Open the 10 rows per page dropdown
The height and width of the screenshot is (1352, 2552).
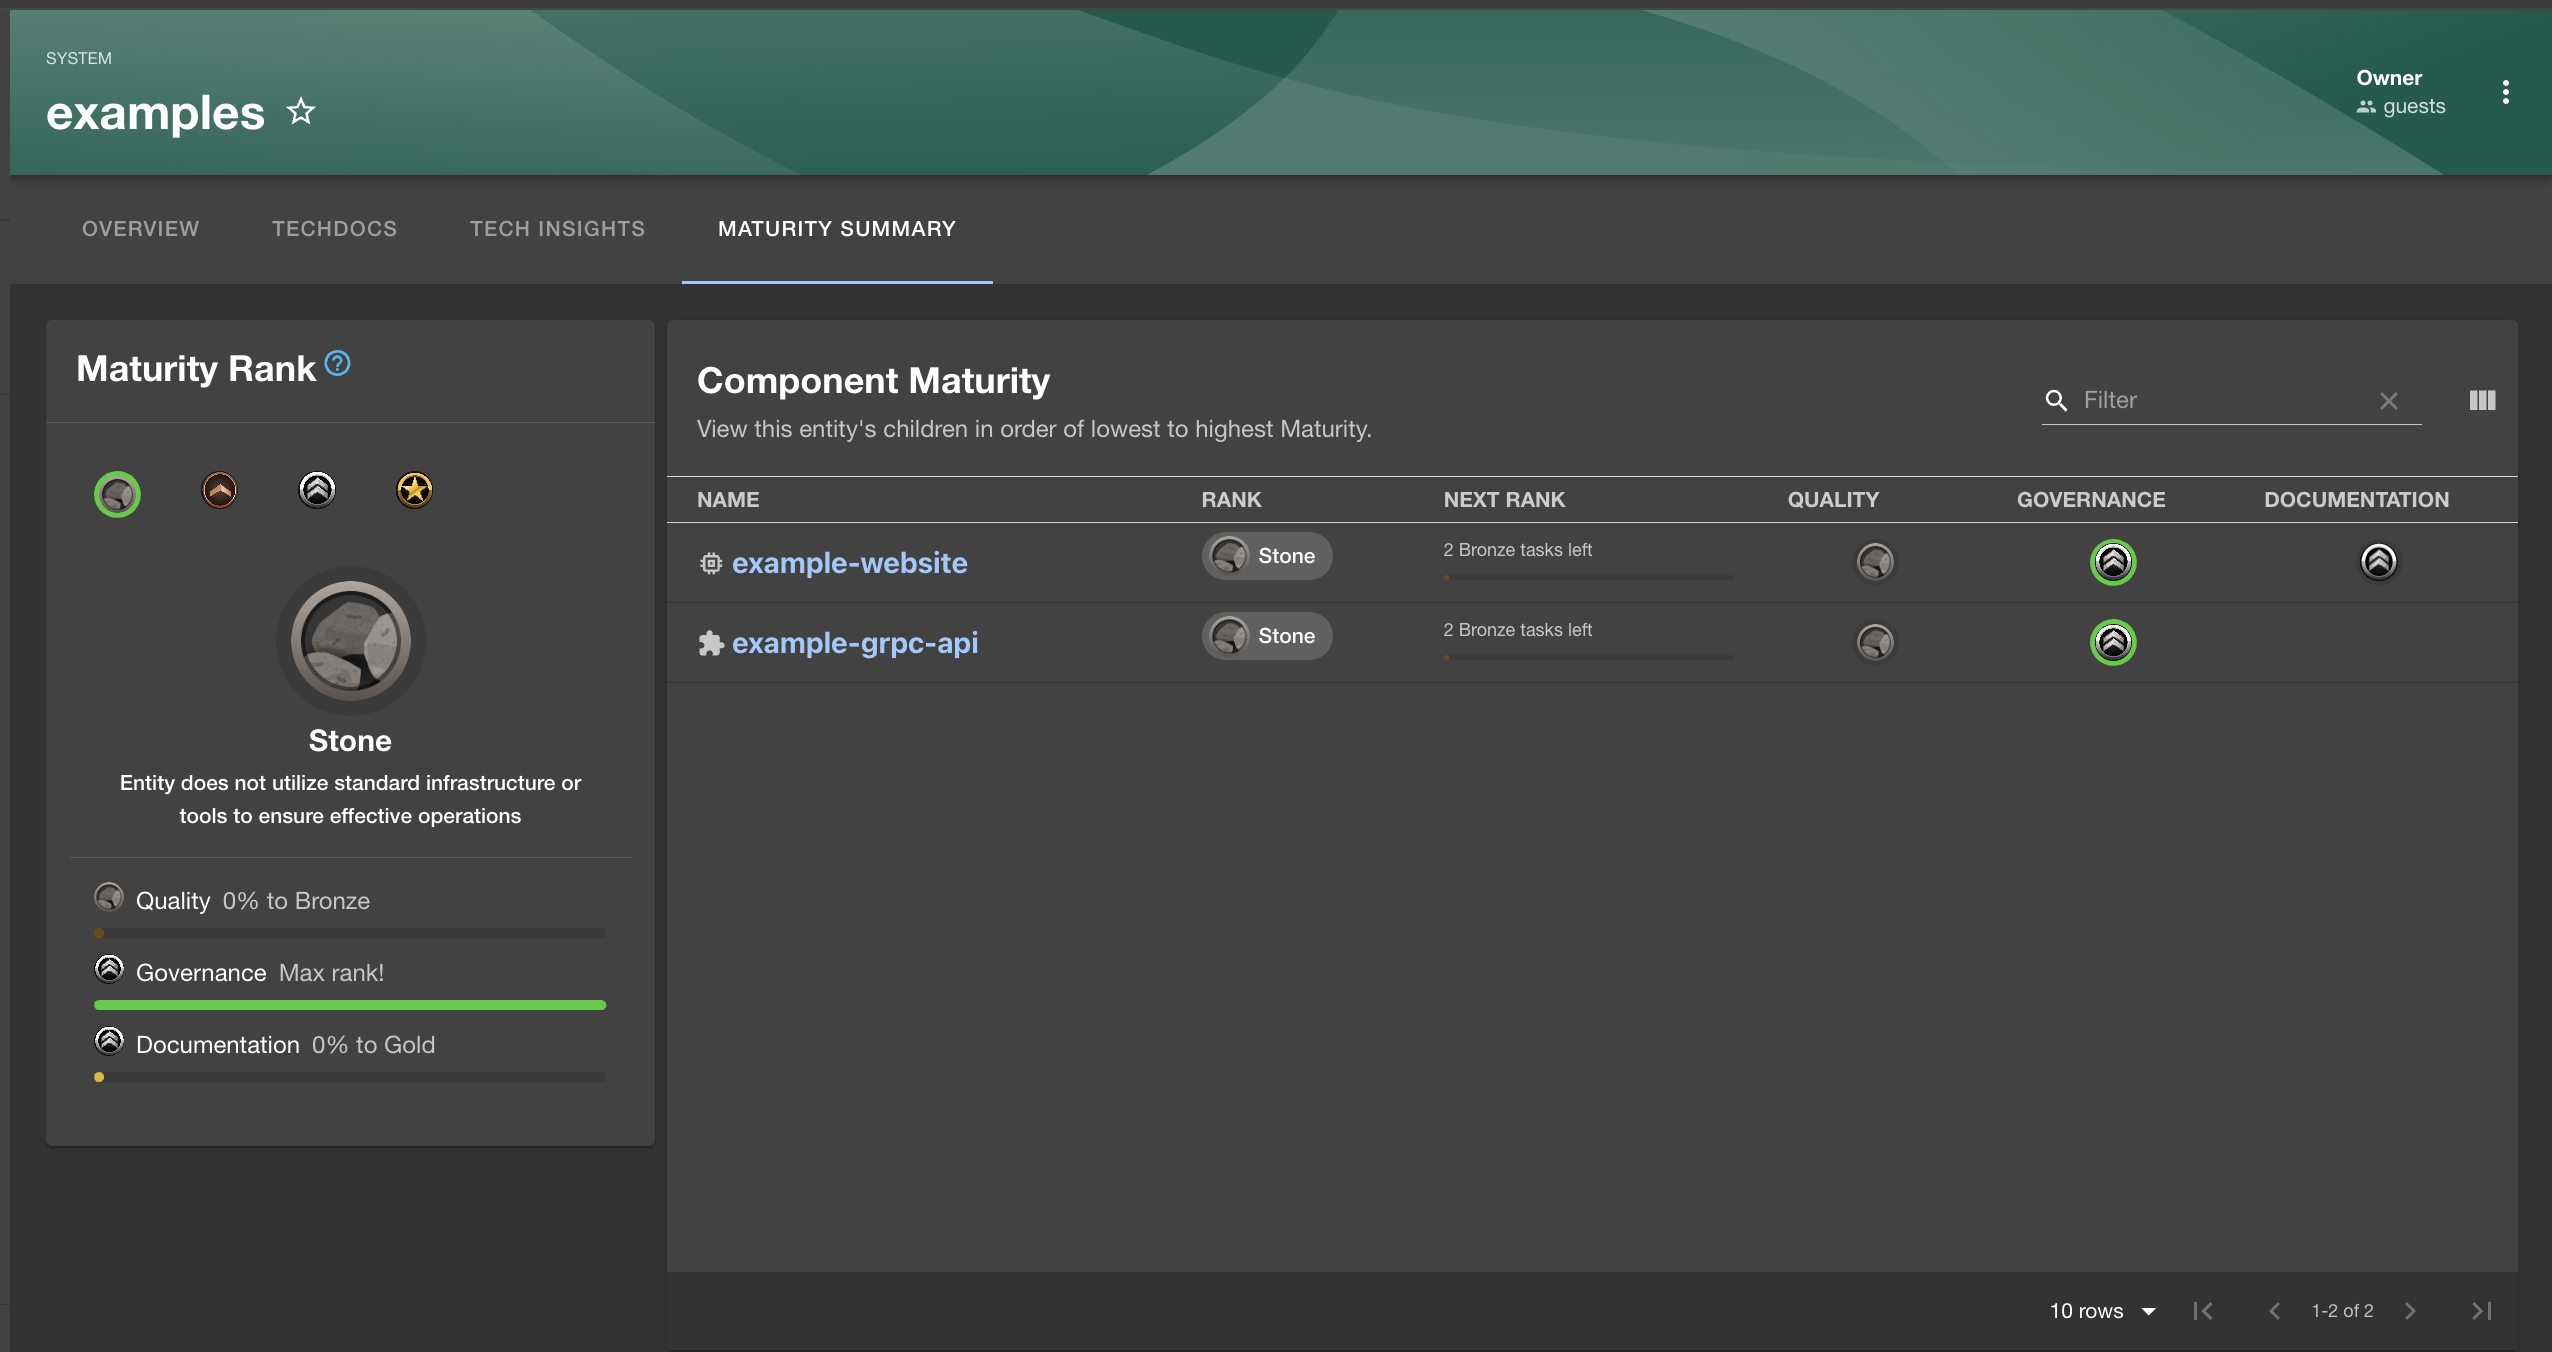2101,1310
